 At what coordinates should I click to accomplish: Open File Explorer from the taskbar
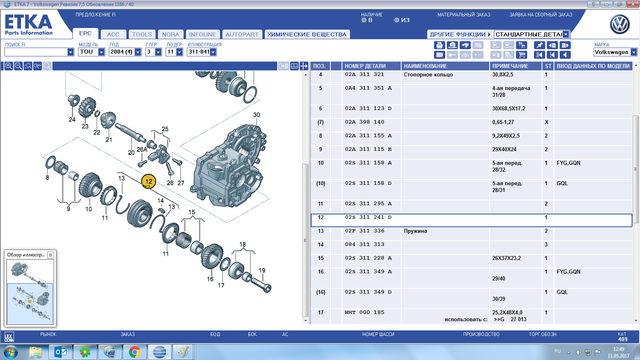pos(36,352)
